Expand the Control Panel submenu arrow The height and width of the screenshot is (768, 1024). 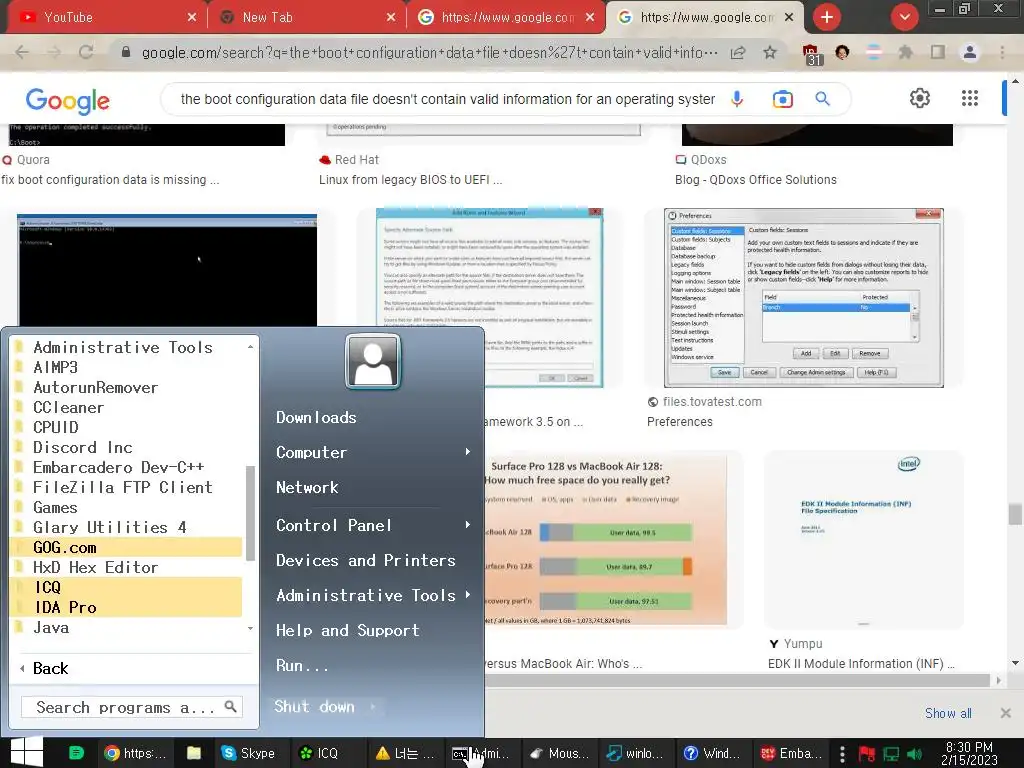pyautogui.click(x=468, y=525)
